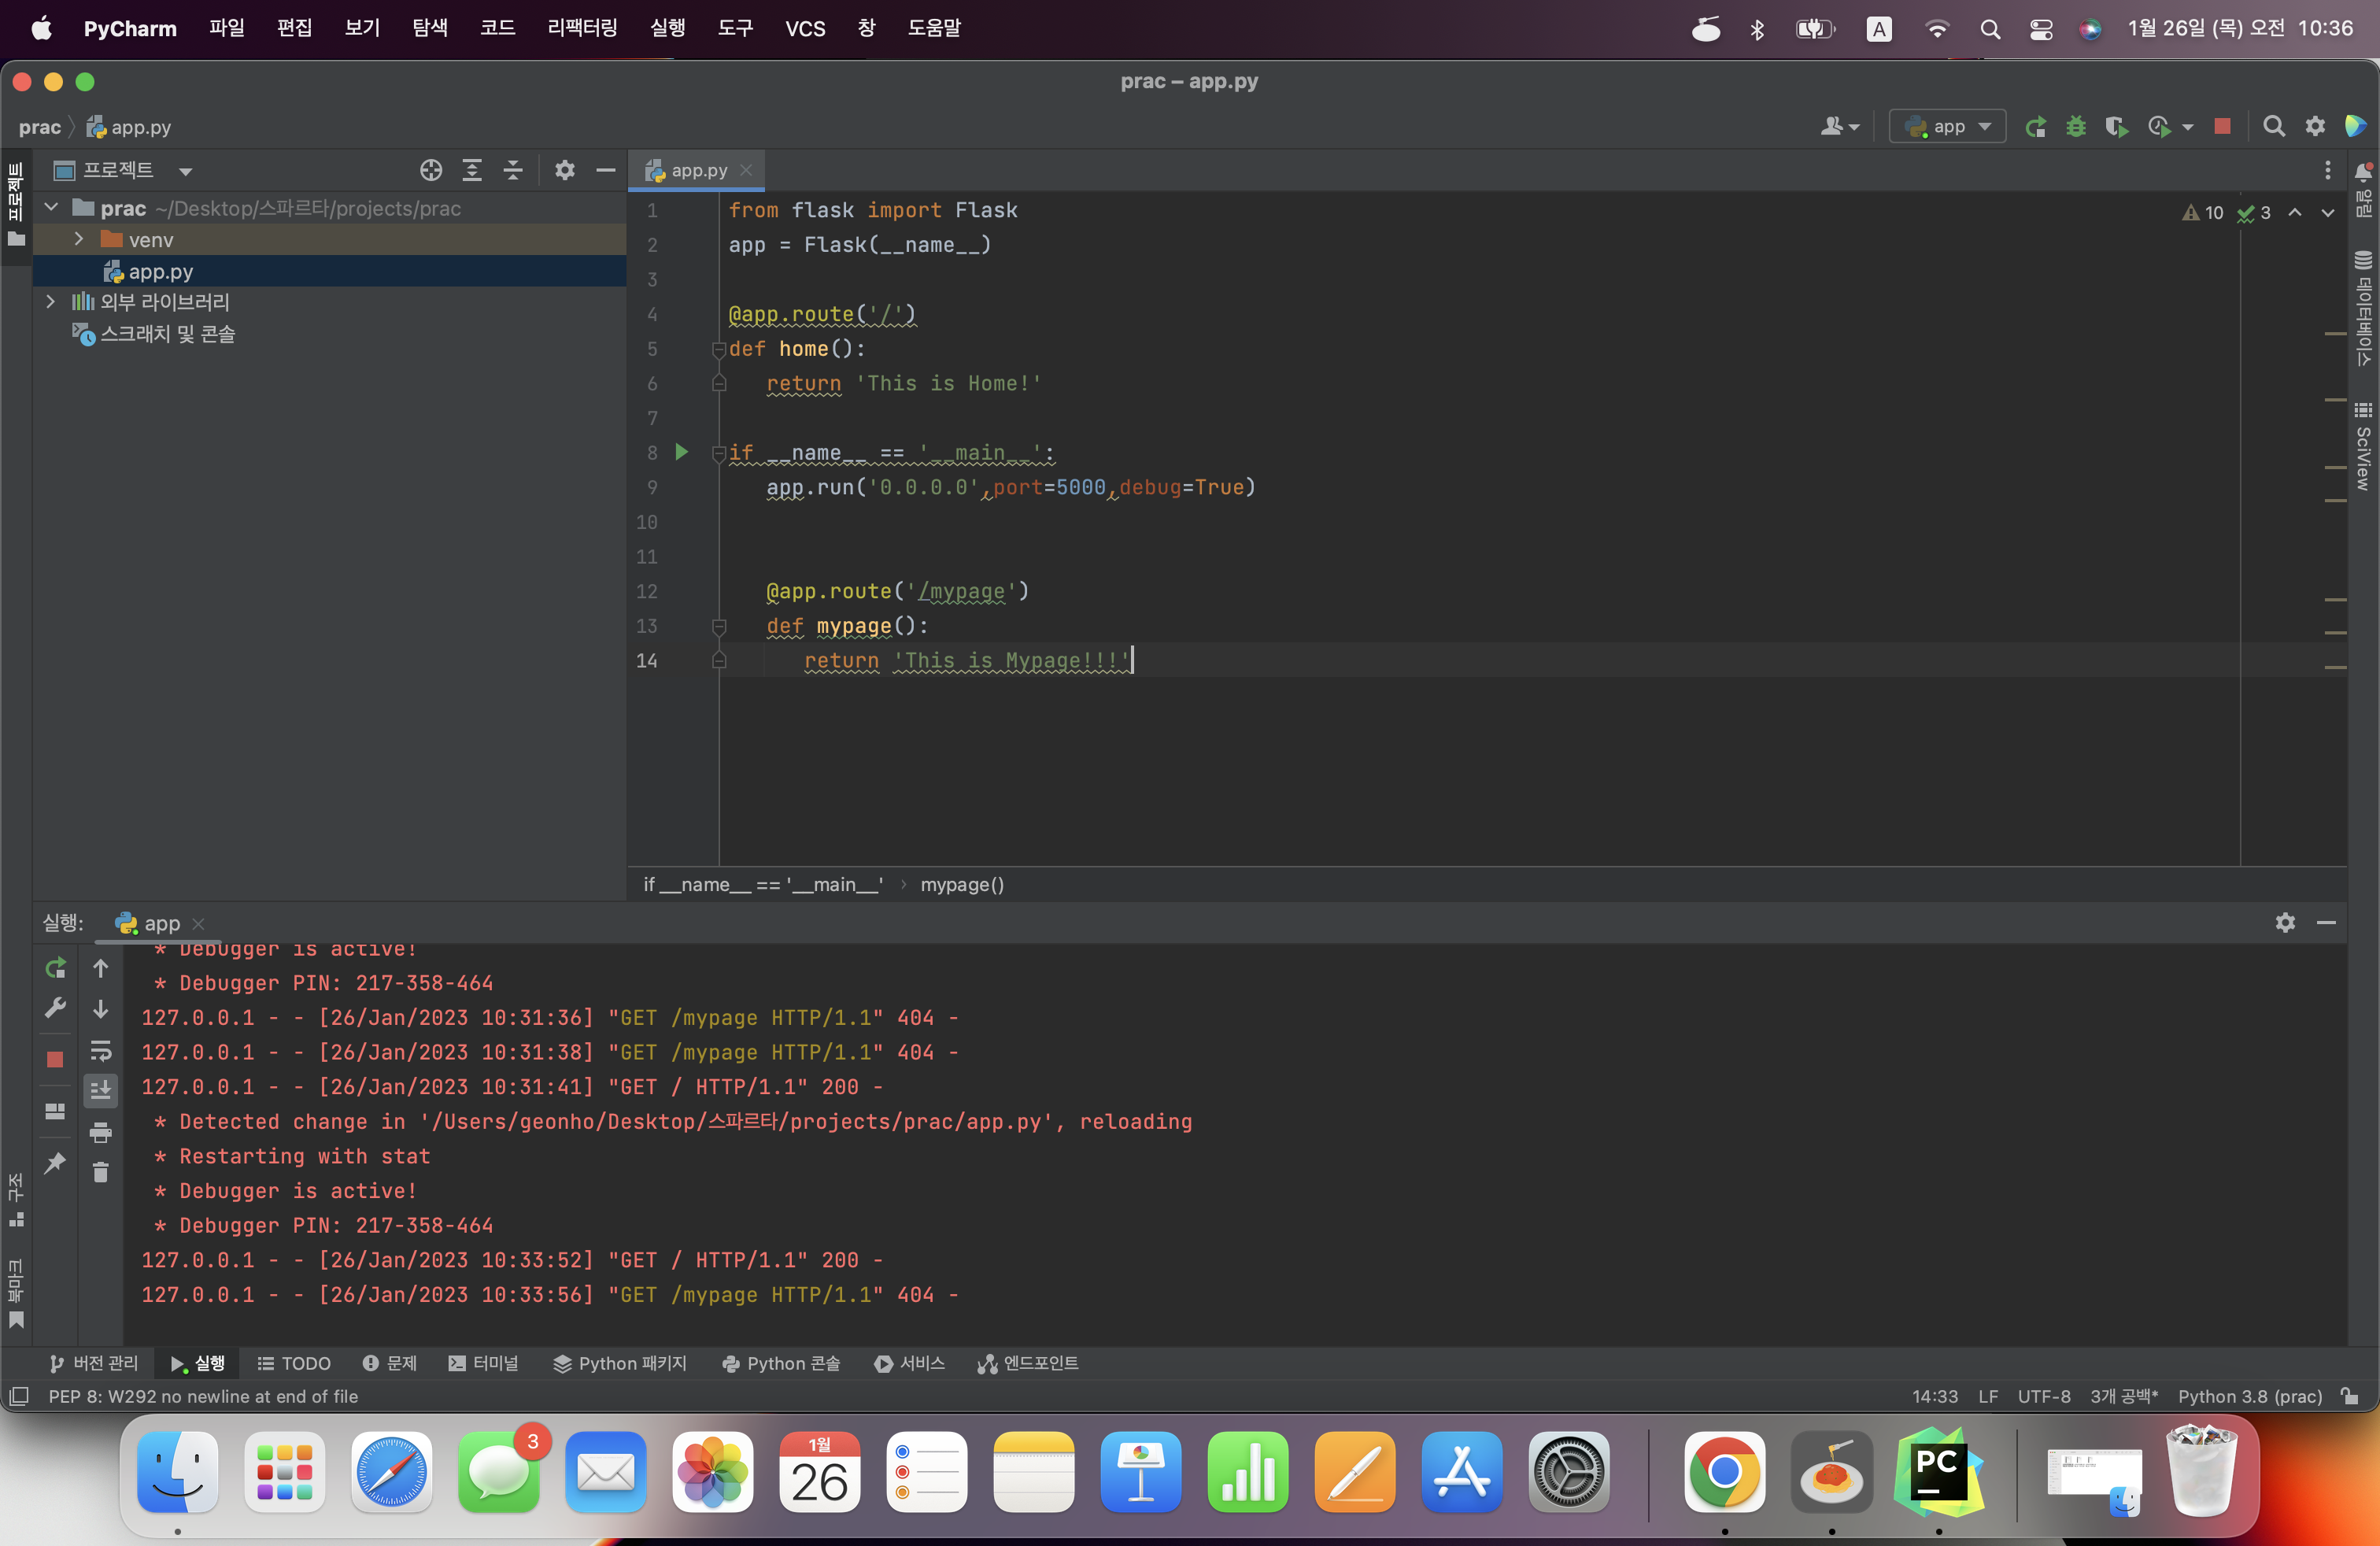The image size is (2380, 1546).
Task: Fold the home function at line 5
Action: click(x=718, y=349)
